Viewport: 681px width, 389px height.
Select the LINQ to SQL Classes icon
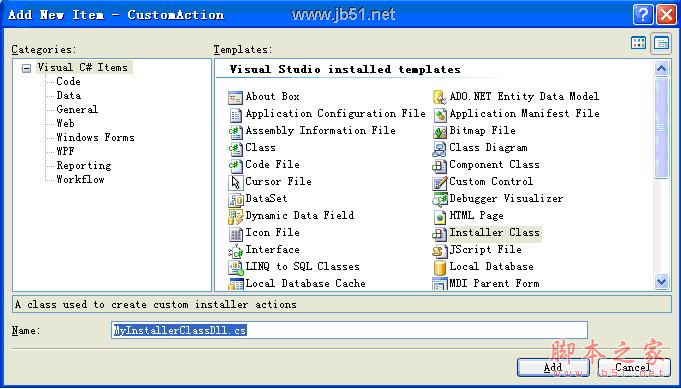point(235,267)
